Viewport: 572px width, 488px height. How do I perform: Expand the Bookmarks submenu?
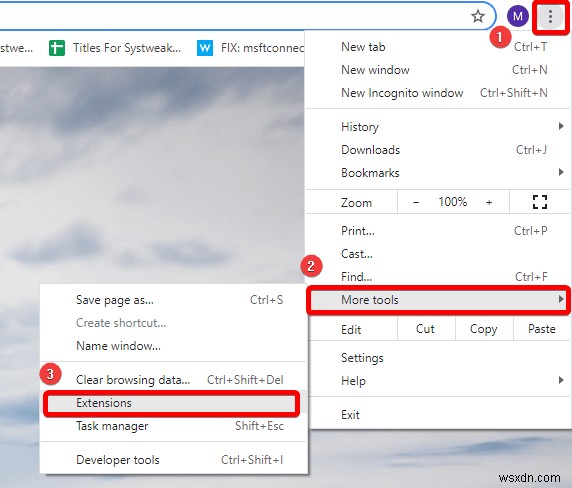click(437, 173)
